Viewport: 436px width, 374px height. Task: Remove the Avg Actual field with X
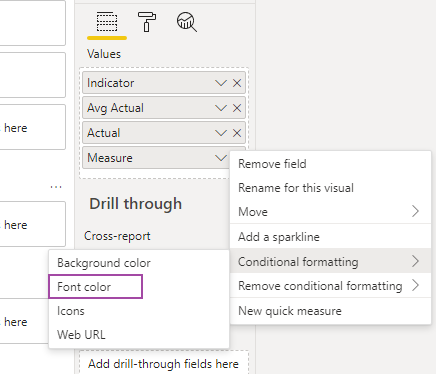point(237,108)
